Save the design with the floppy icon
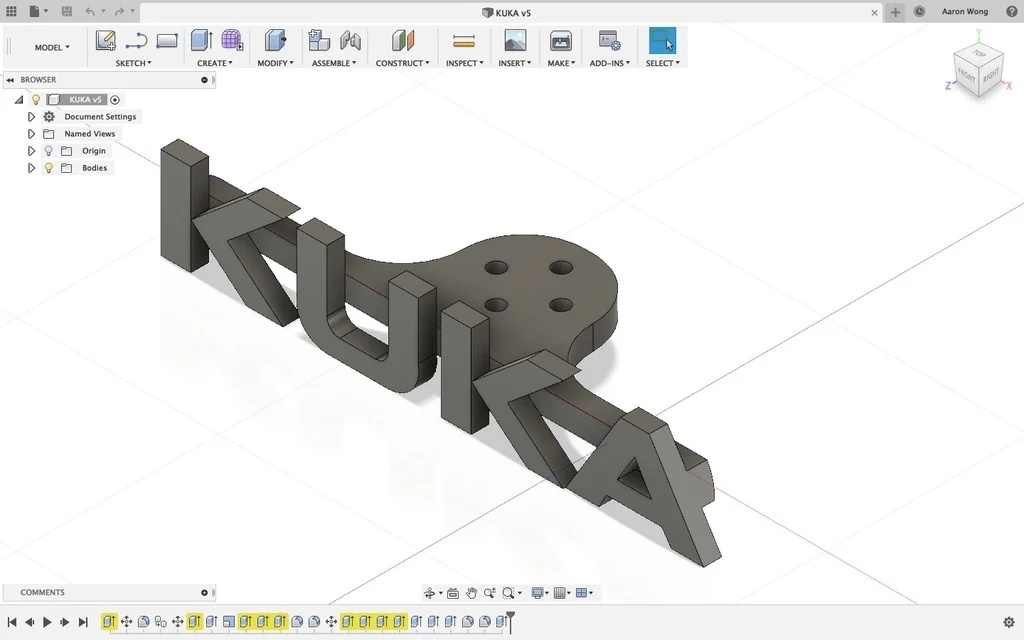Viewport: 1024px width, 640px height. 67,11
